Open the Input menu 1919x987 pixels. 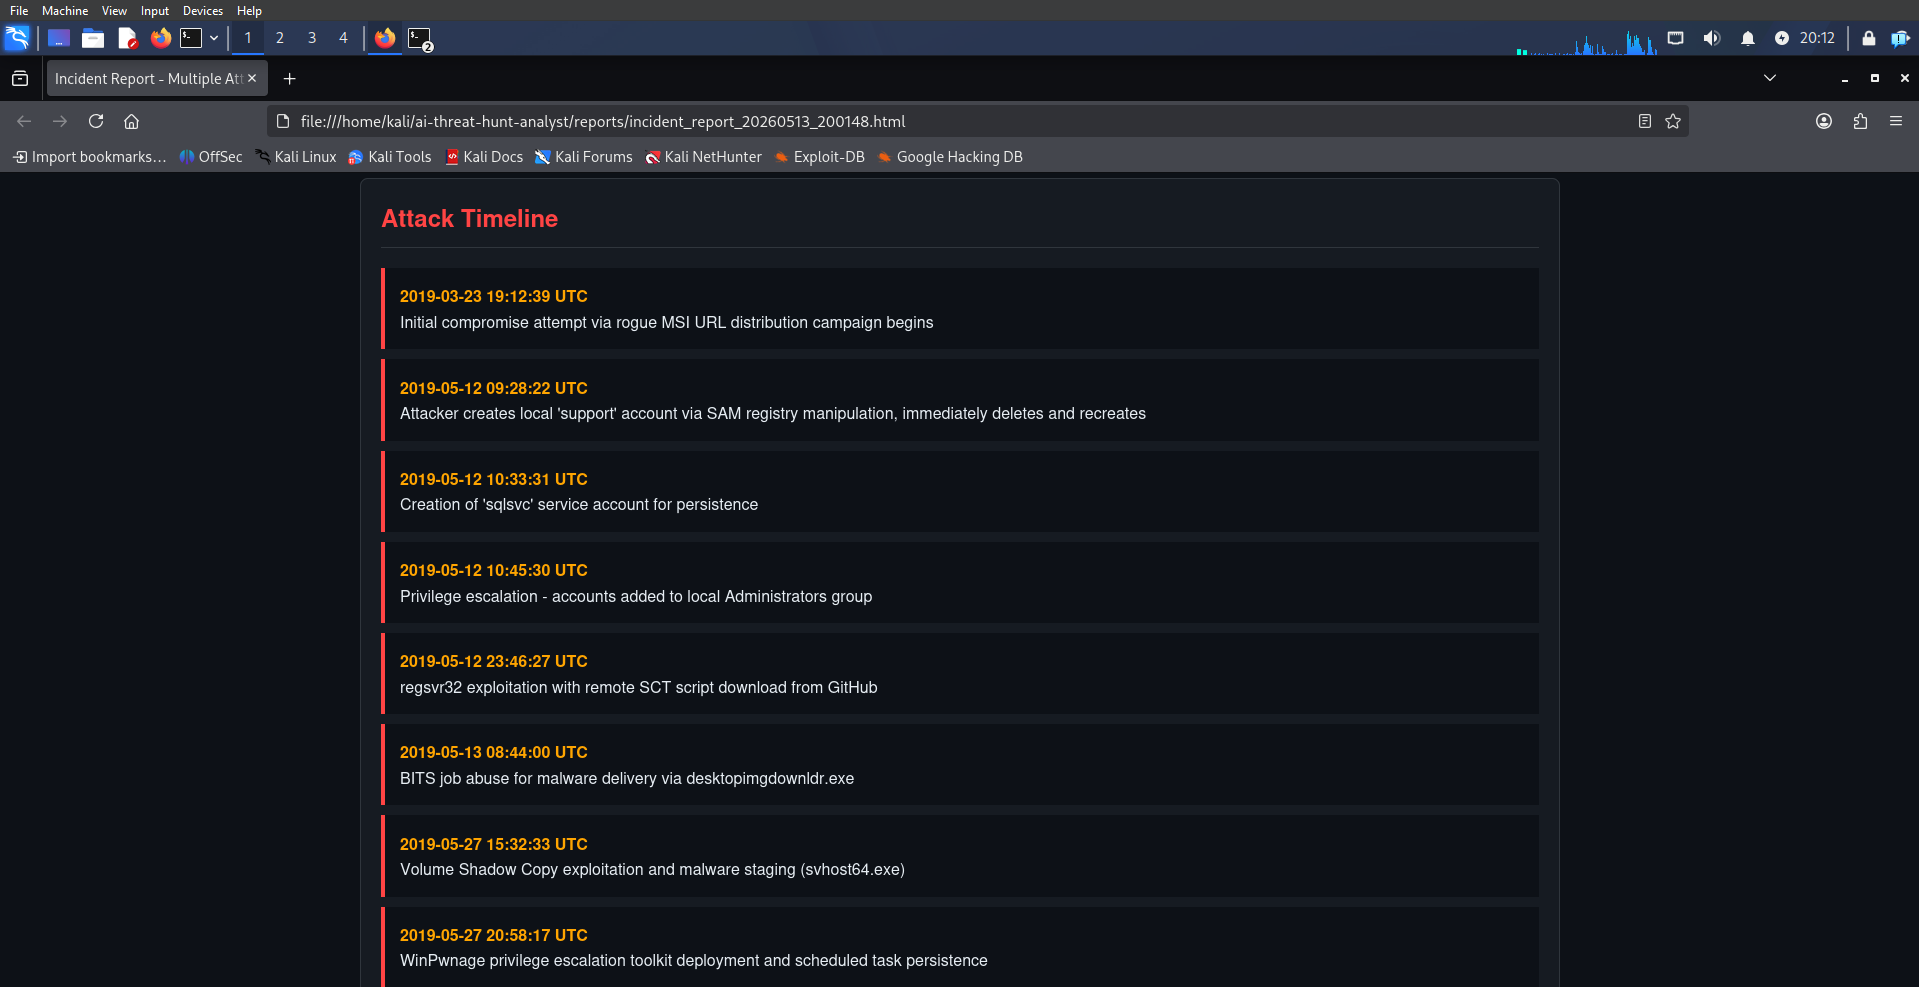(155, 10)
